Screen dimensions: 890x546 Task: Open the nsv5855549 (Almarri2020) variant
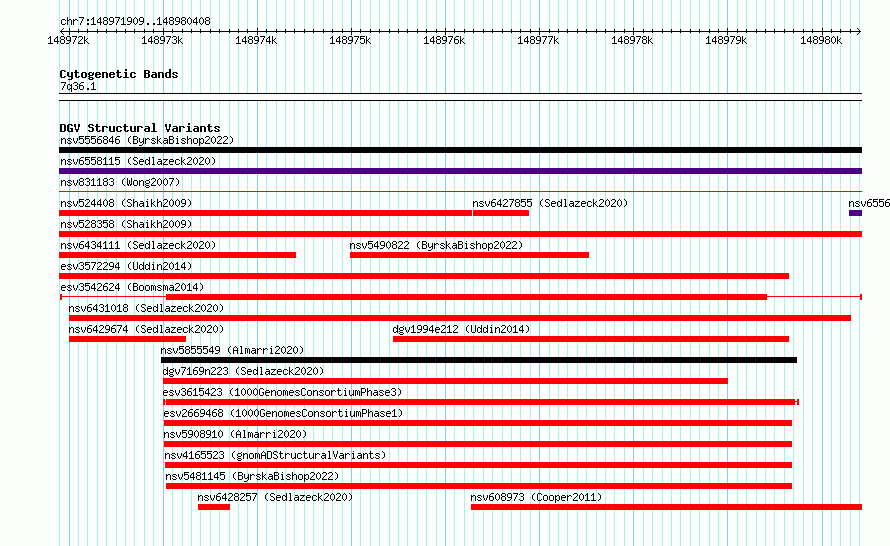(232, 350)
